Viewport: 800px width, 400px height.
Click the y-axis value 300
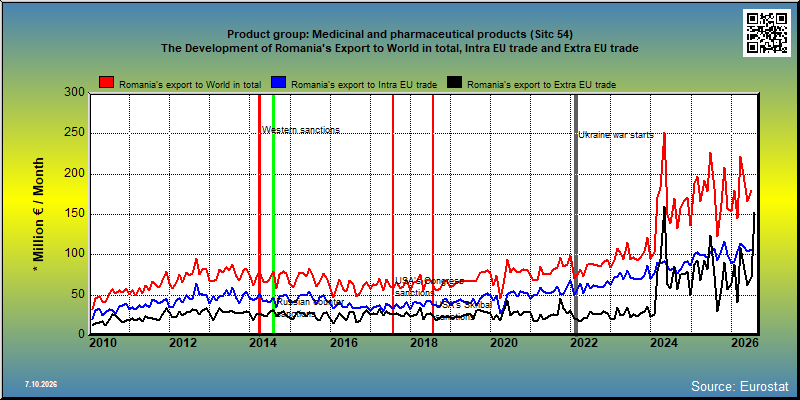click(74, 92)
